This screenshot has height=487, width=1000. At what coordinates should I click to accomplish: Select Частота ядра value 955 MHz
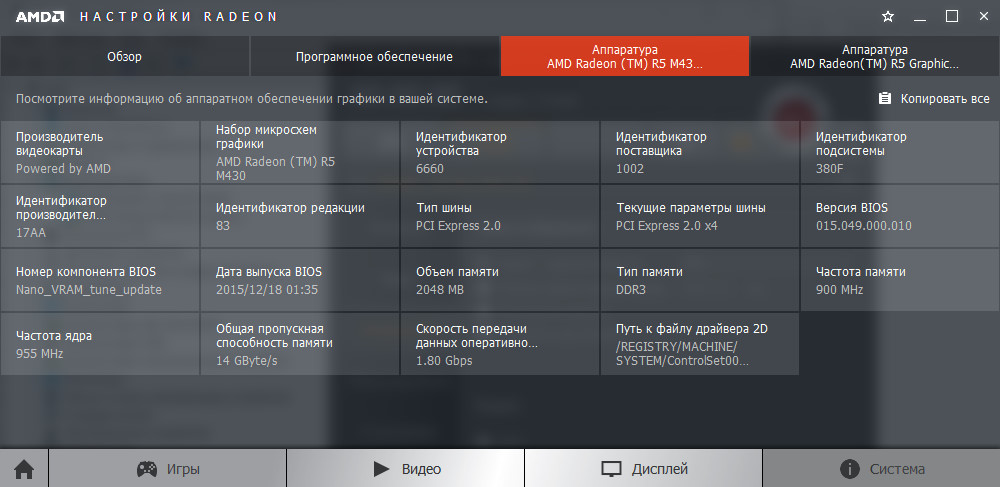40,354
